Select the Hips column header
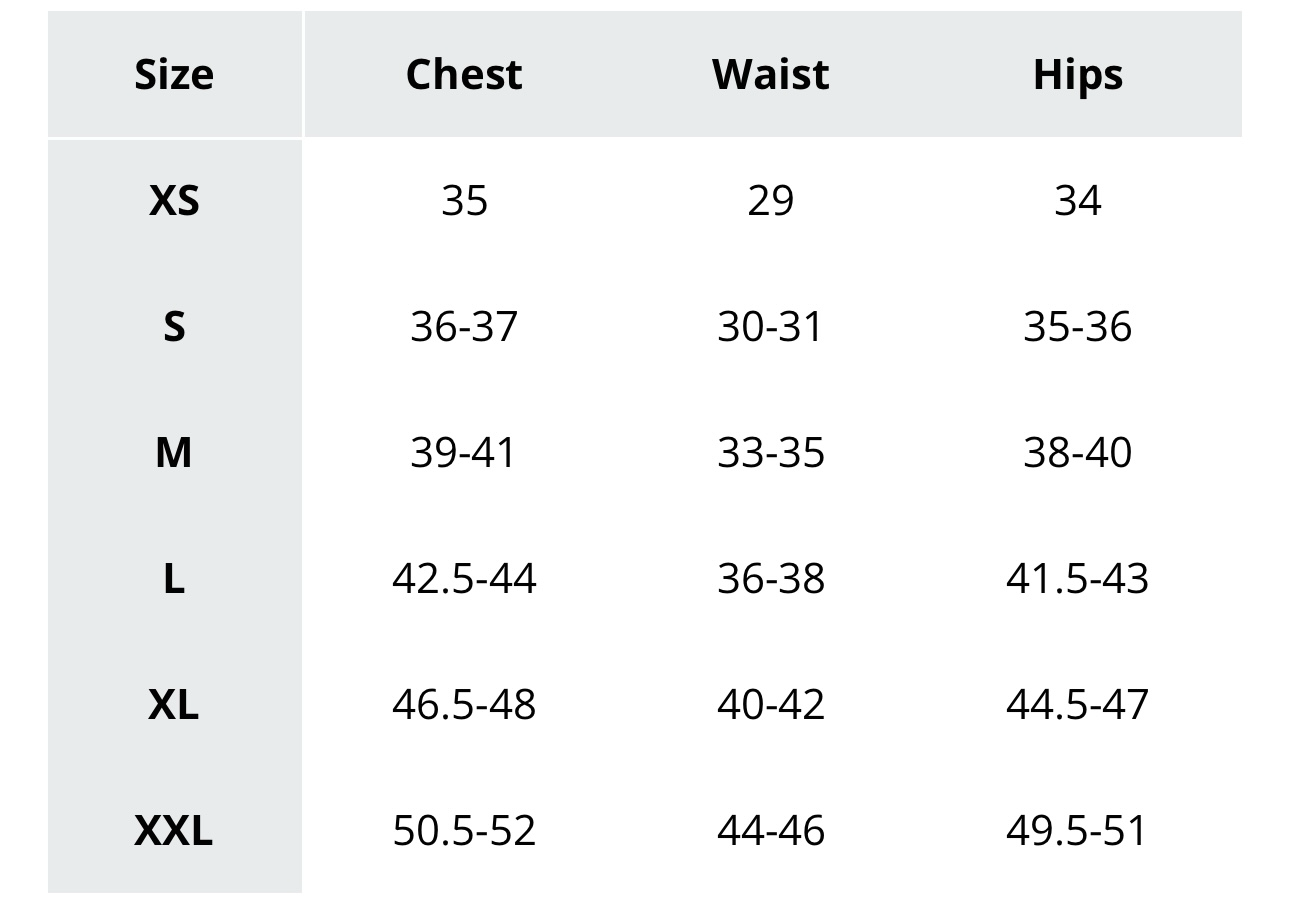1290x900 pixels. pyautogui.click(x=1077, y=75)
